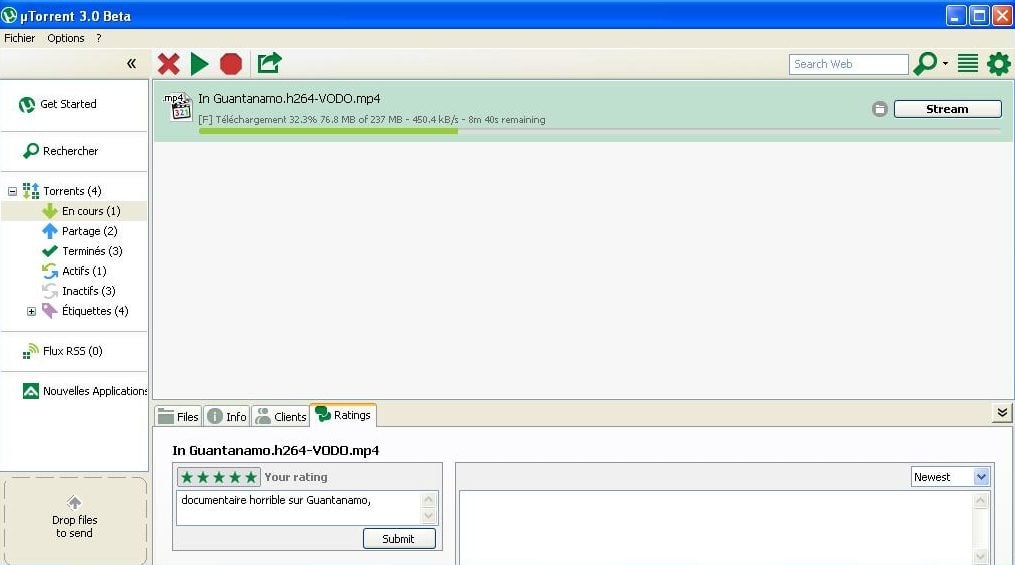
Task: Open the Newest sort dropdown
Action: tap(950, 477)
